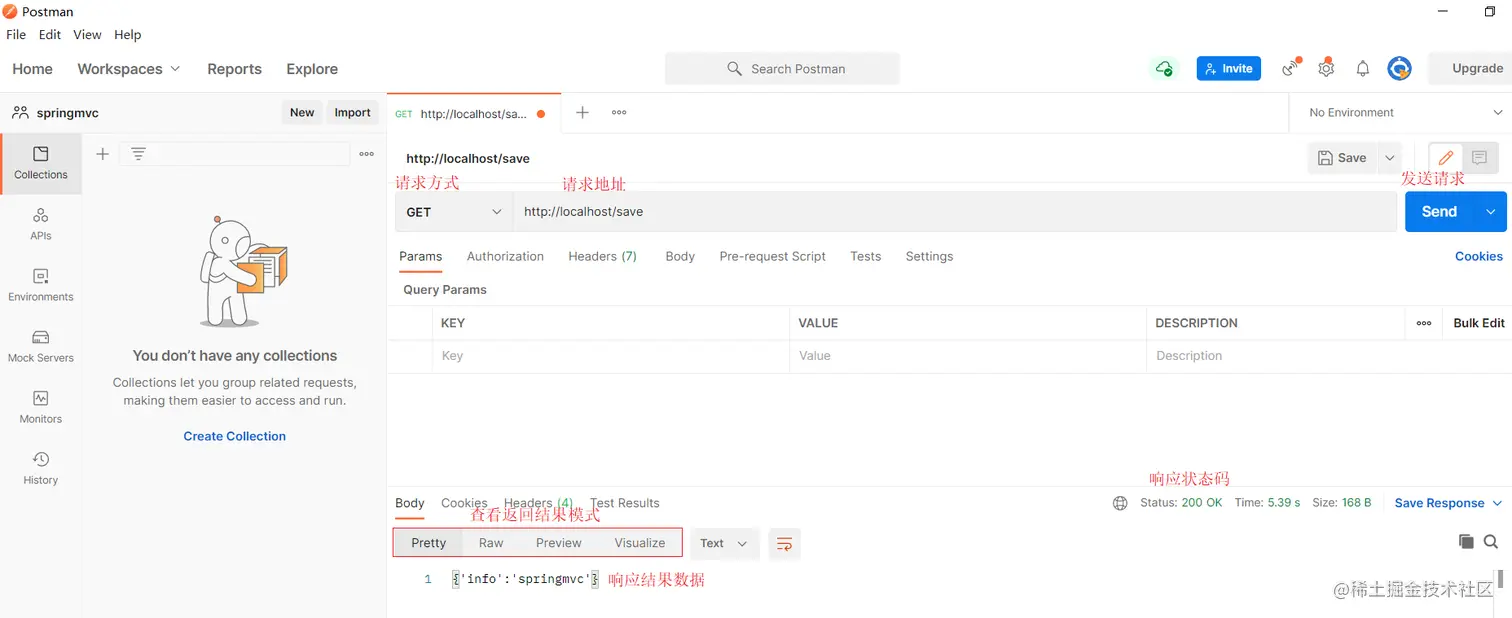Open the Workspaces dropdown
1512x618 pixels.
129,69
